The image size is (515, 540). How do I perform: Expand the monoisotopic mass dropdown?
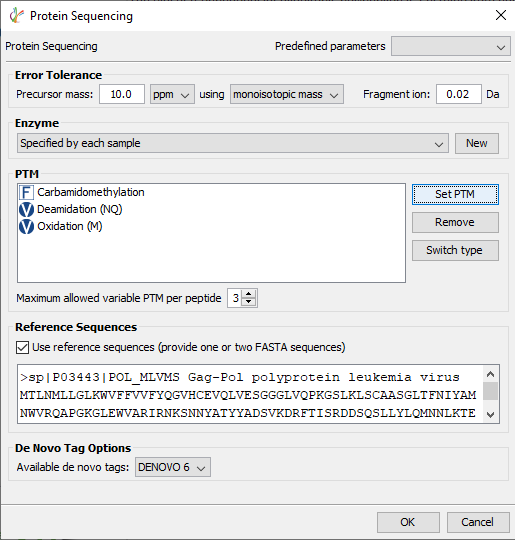(x=287, y=94)
